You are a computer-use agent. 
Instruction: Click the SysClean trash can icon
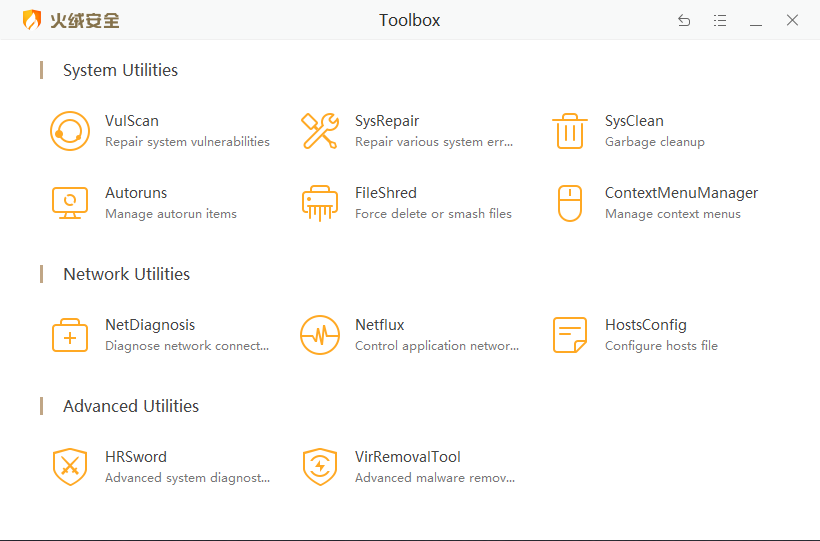(x=570, y=131)
